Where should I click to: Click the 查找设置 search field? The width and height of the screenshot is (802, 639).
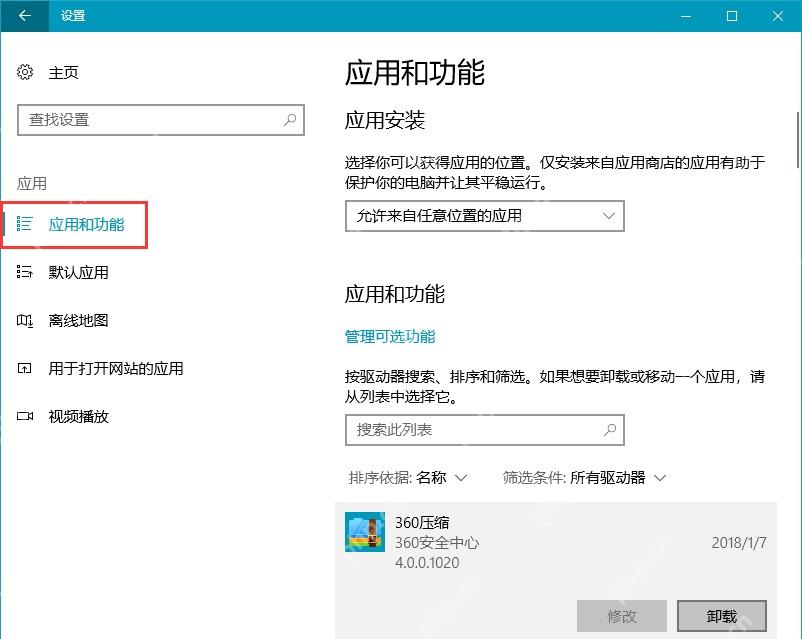[161, 120]
